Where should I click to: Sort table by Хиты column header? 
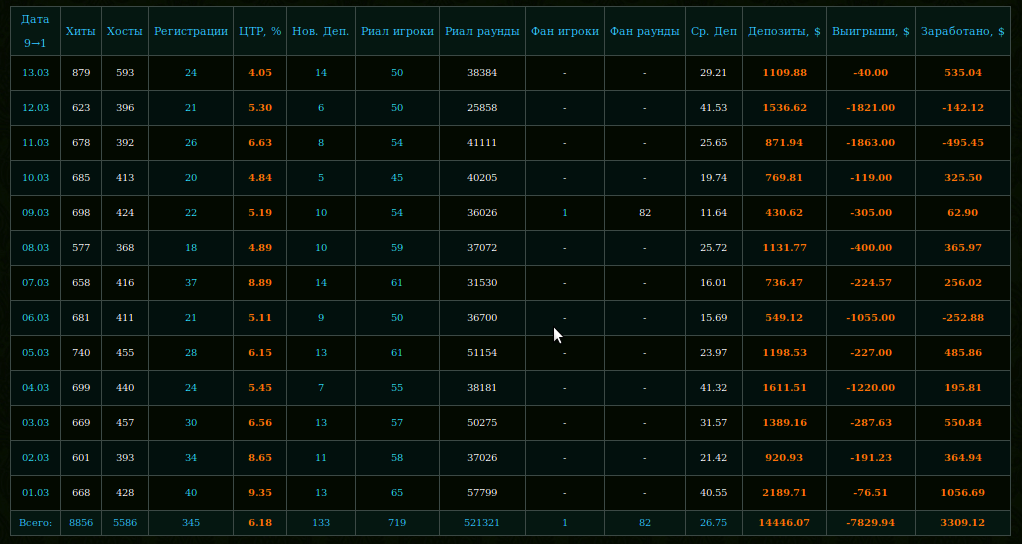(x=80, y=31)
